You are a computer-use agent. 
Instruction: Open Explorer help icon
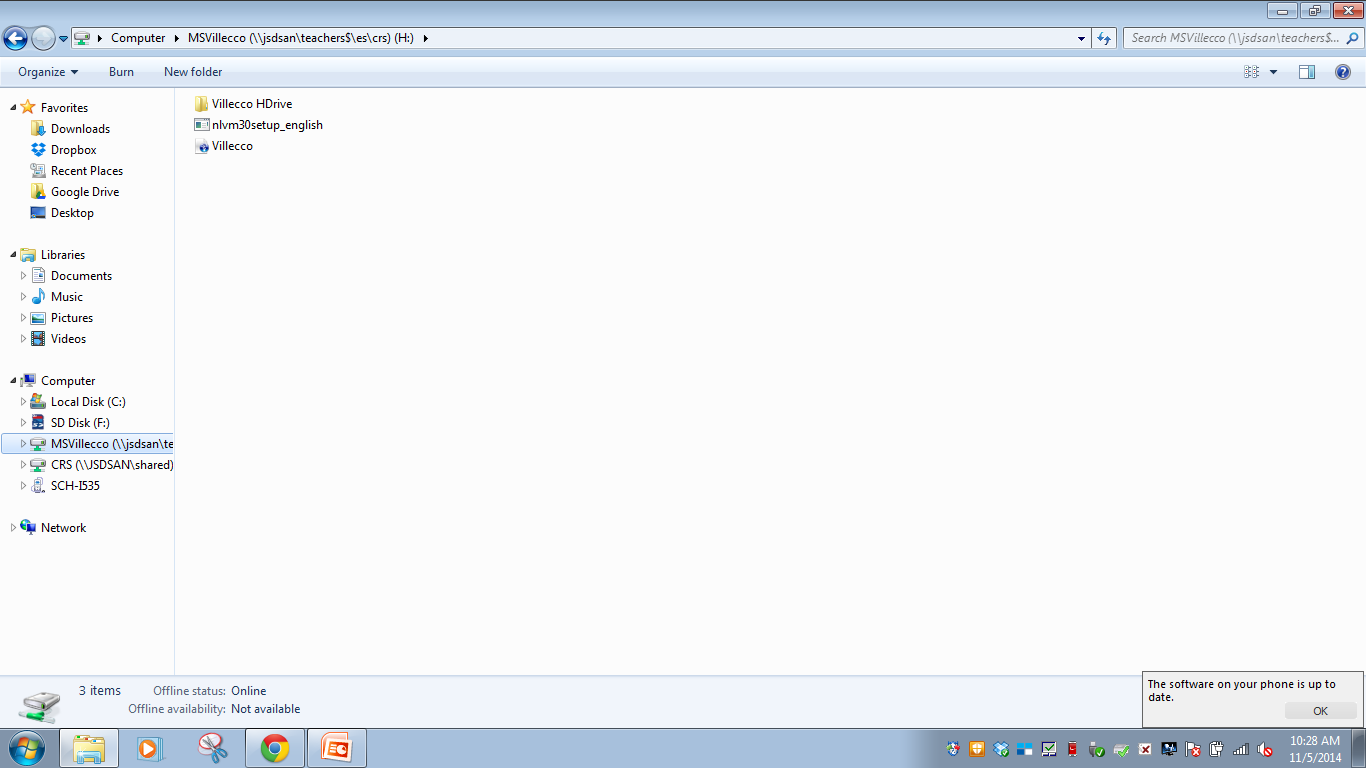[1343, 72]
